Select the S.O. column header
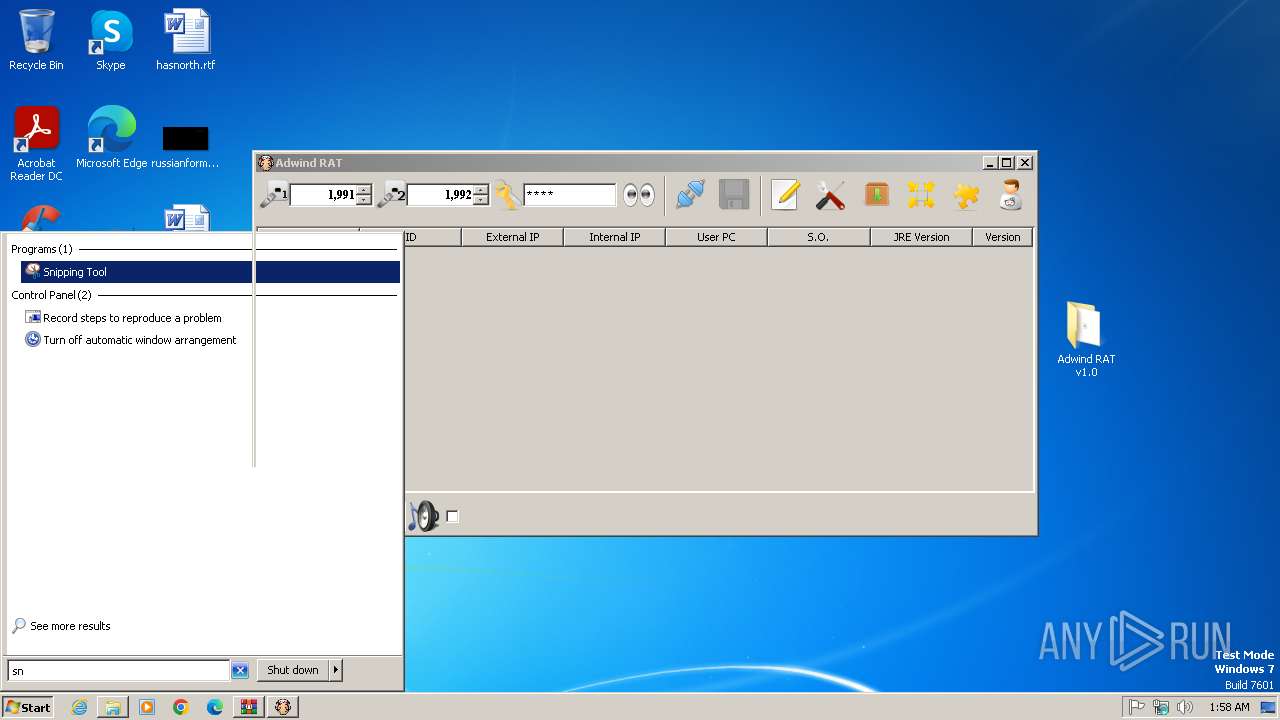The width and height of the screenshot is (1280, 720). [818, 237]
